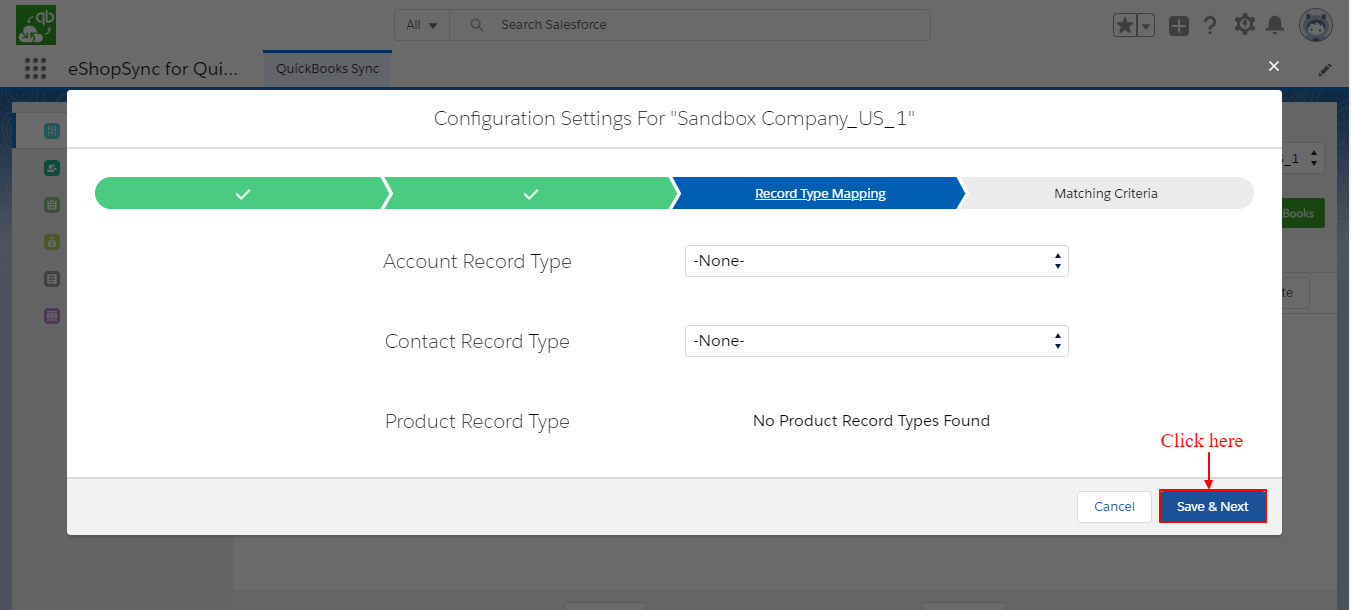Click the favorites star icon
Screen dimensions: 1351x610
[x=1125, y=26]
